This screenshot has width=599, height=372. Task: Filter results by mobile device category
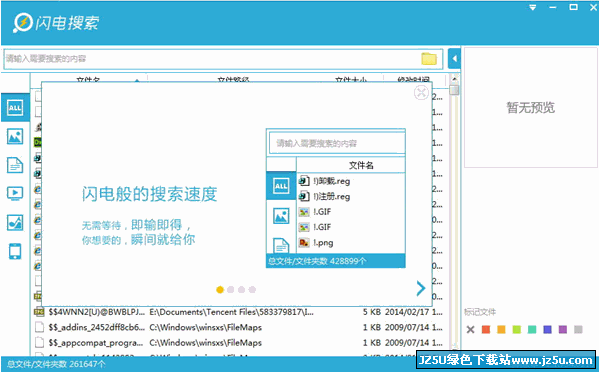(x=15, y=251)
